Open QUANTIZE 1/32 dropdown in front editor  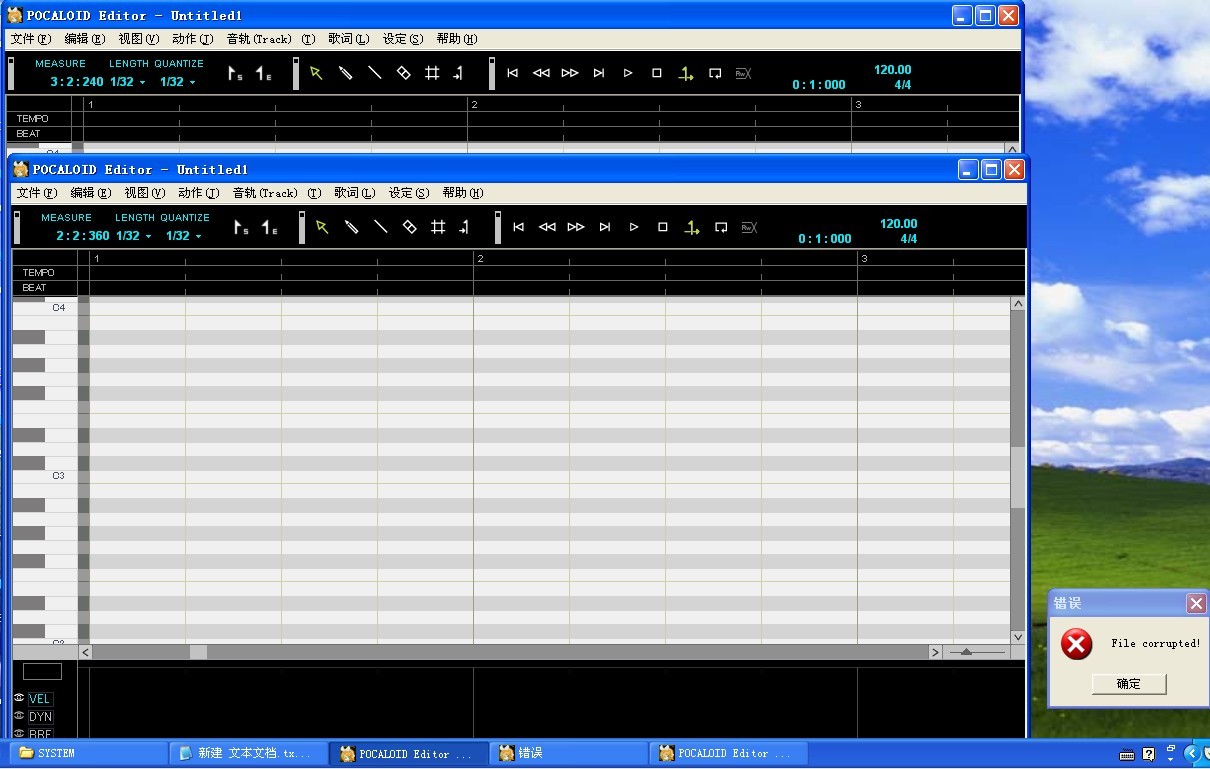coord(184,236)
